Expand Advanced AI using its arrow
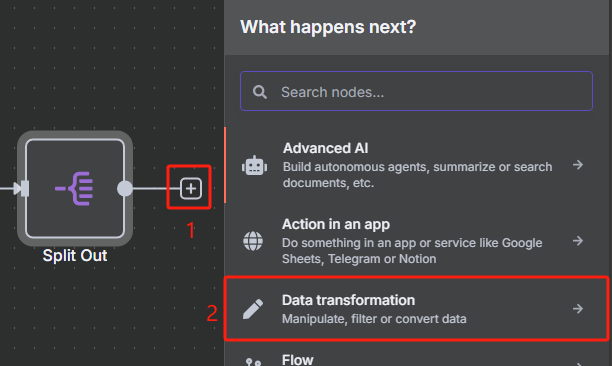This screenshot has height=366, width=612. (x=578, y=165)
